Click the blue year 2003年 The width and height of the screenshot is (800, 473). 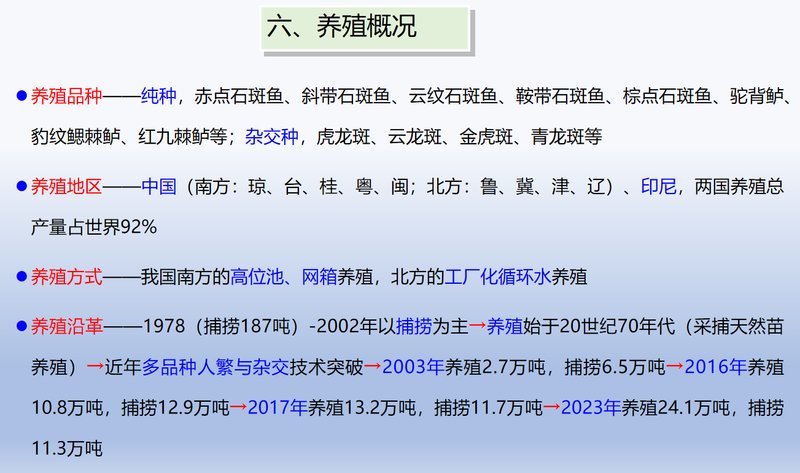click(x=412, y=367)
